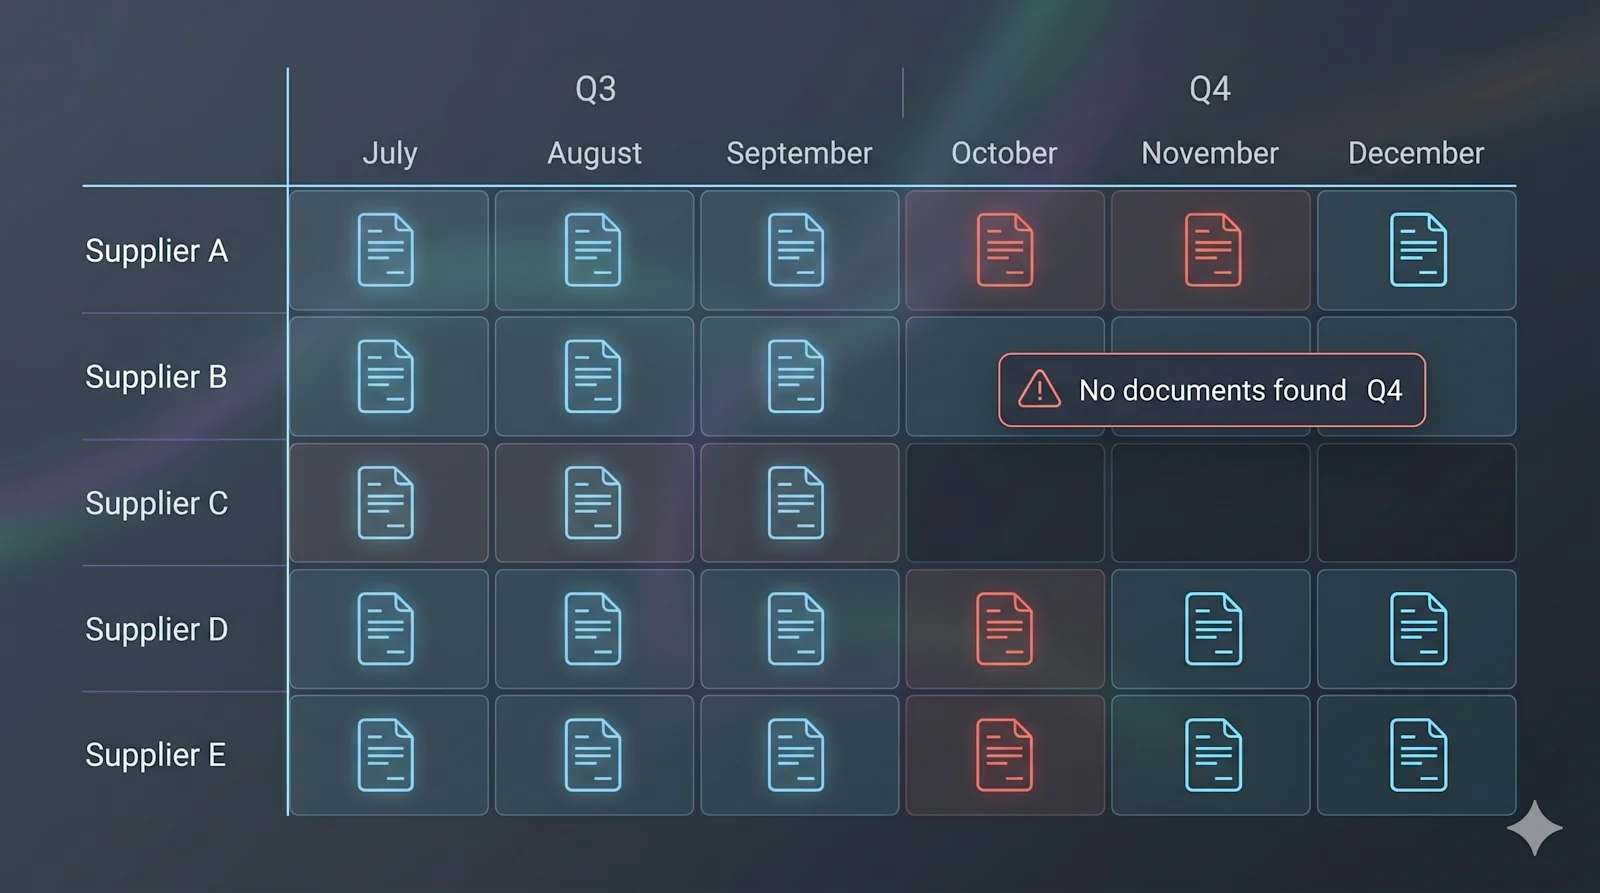Screen dimensions: 1600x893
Task: Click the No documents found alert
Action: click(1212, 390)
